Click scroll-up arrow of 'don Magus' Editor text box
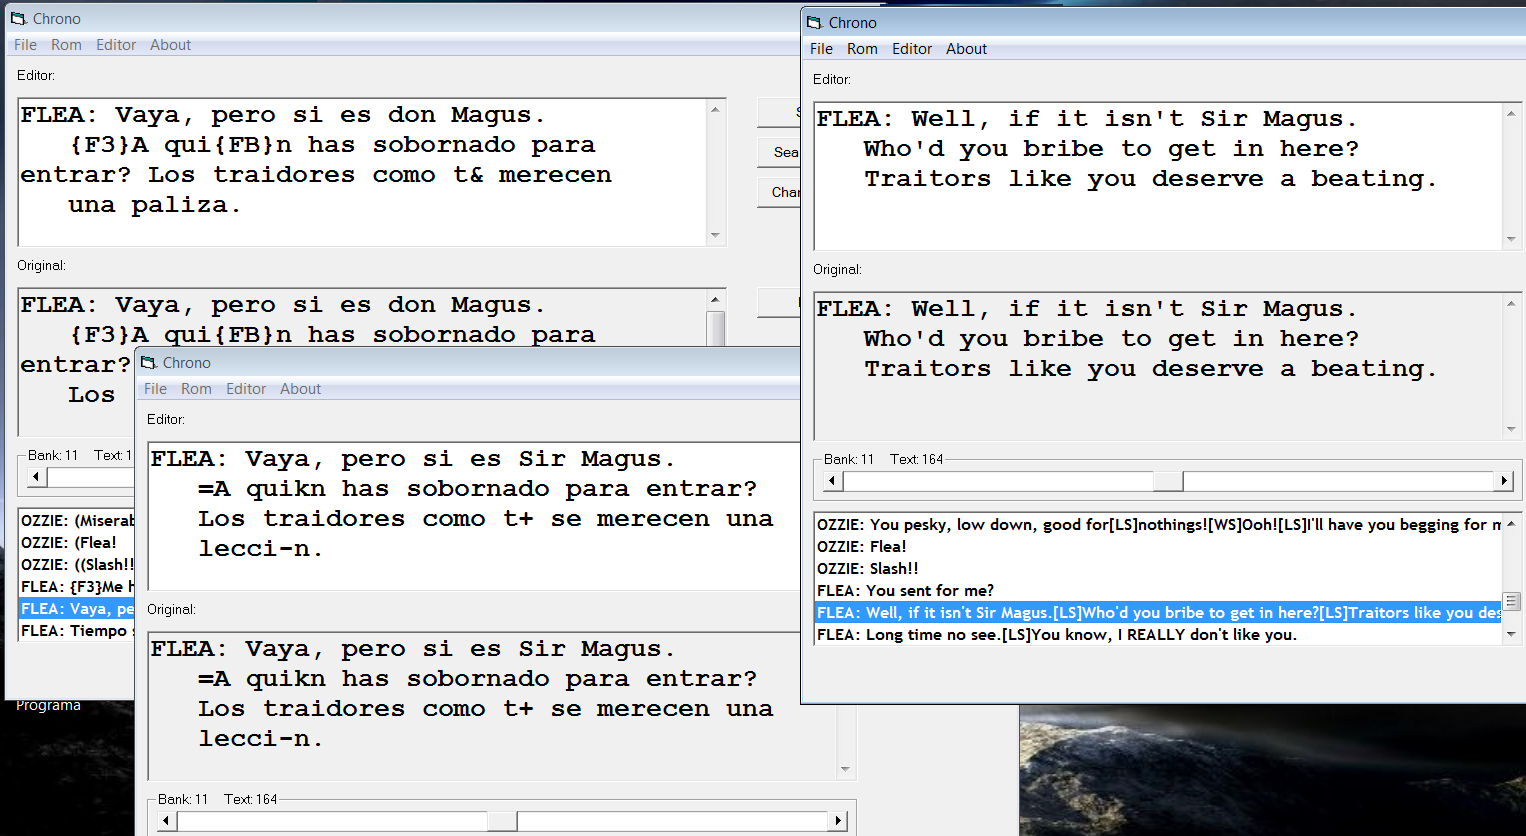Viewport: 1526px width, 836px height. 715,109
